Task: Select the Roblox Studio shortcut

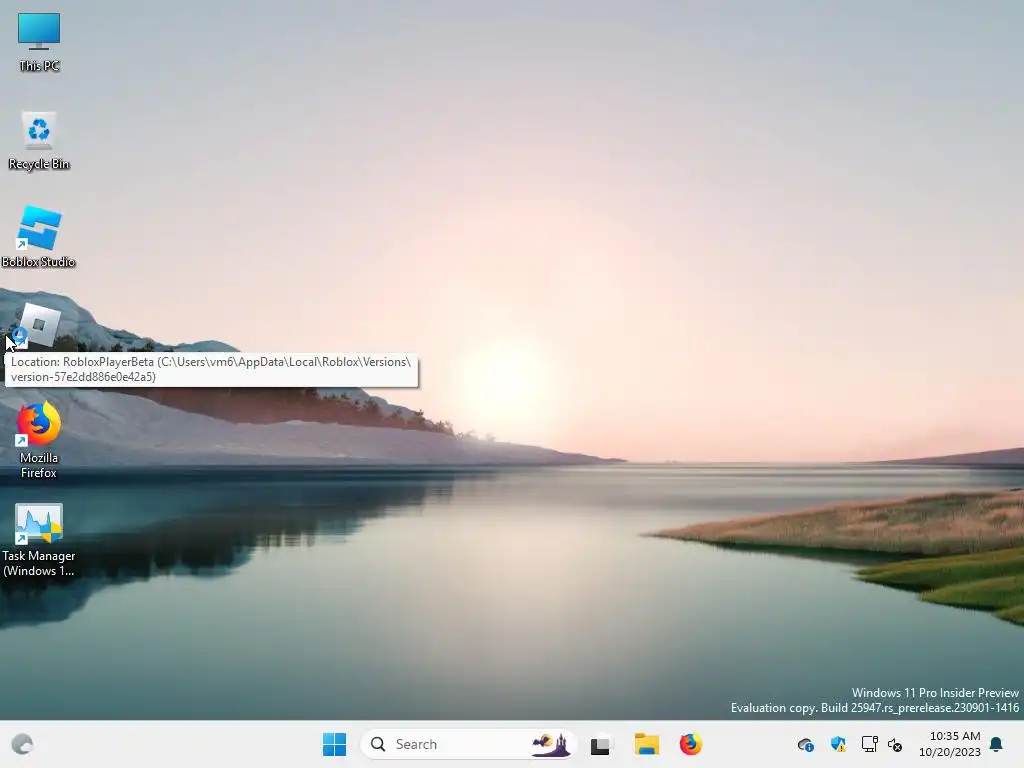Action: (x=39, y=237)
